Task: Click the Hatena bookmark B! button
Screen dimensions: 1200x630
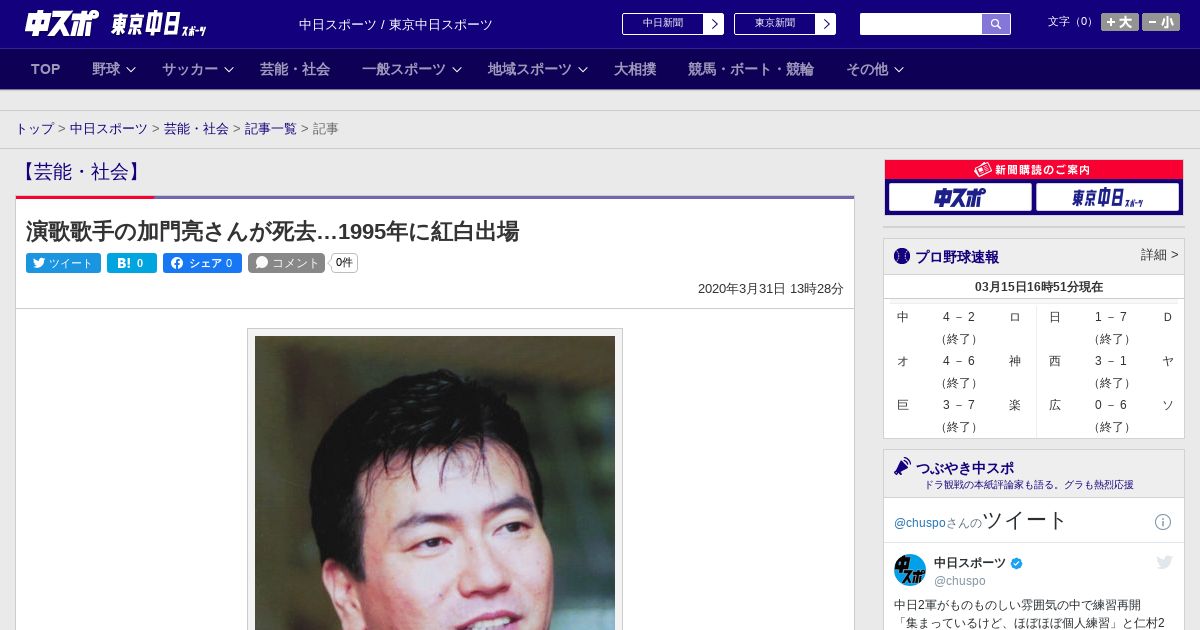Action: [x=132, y=263]
